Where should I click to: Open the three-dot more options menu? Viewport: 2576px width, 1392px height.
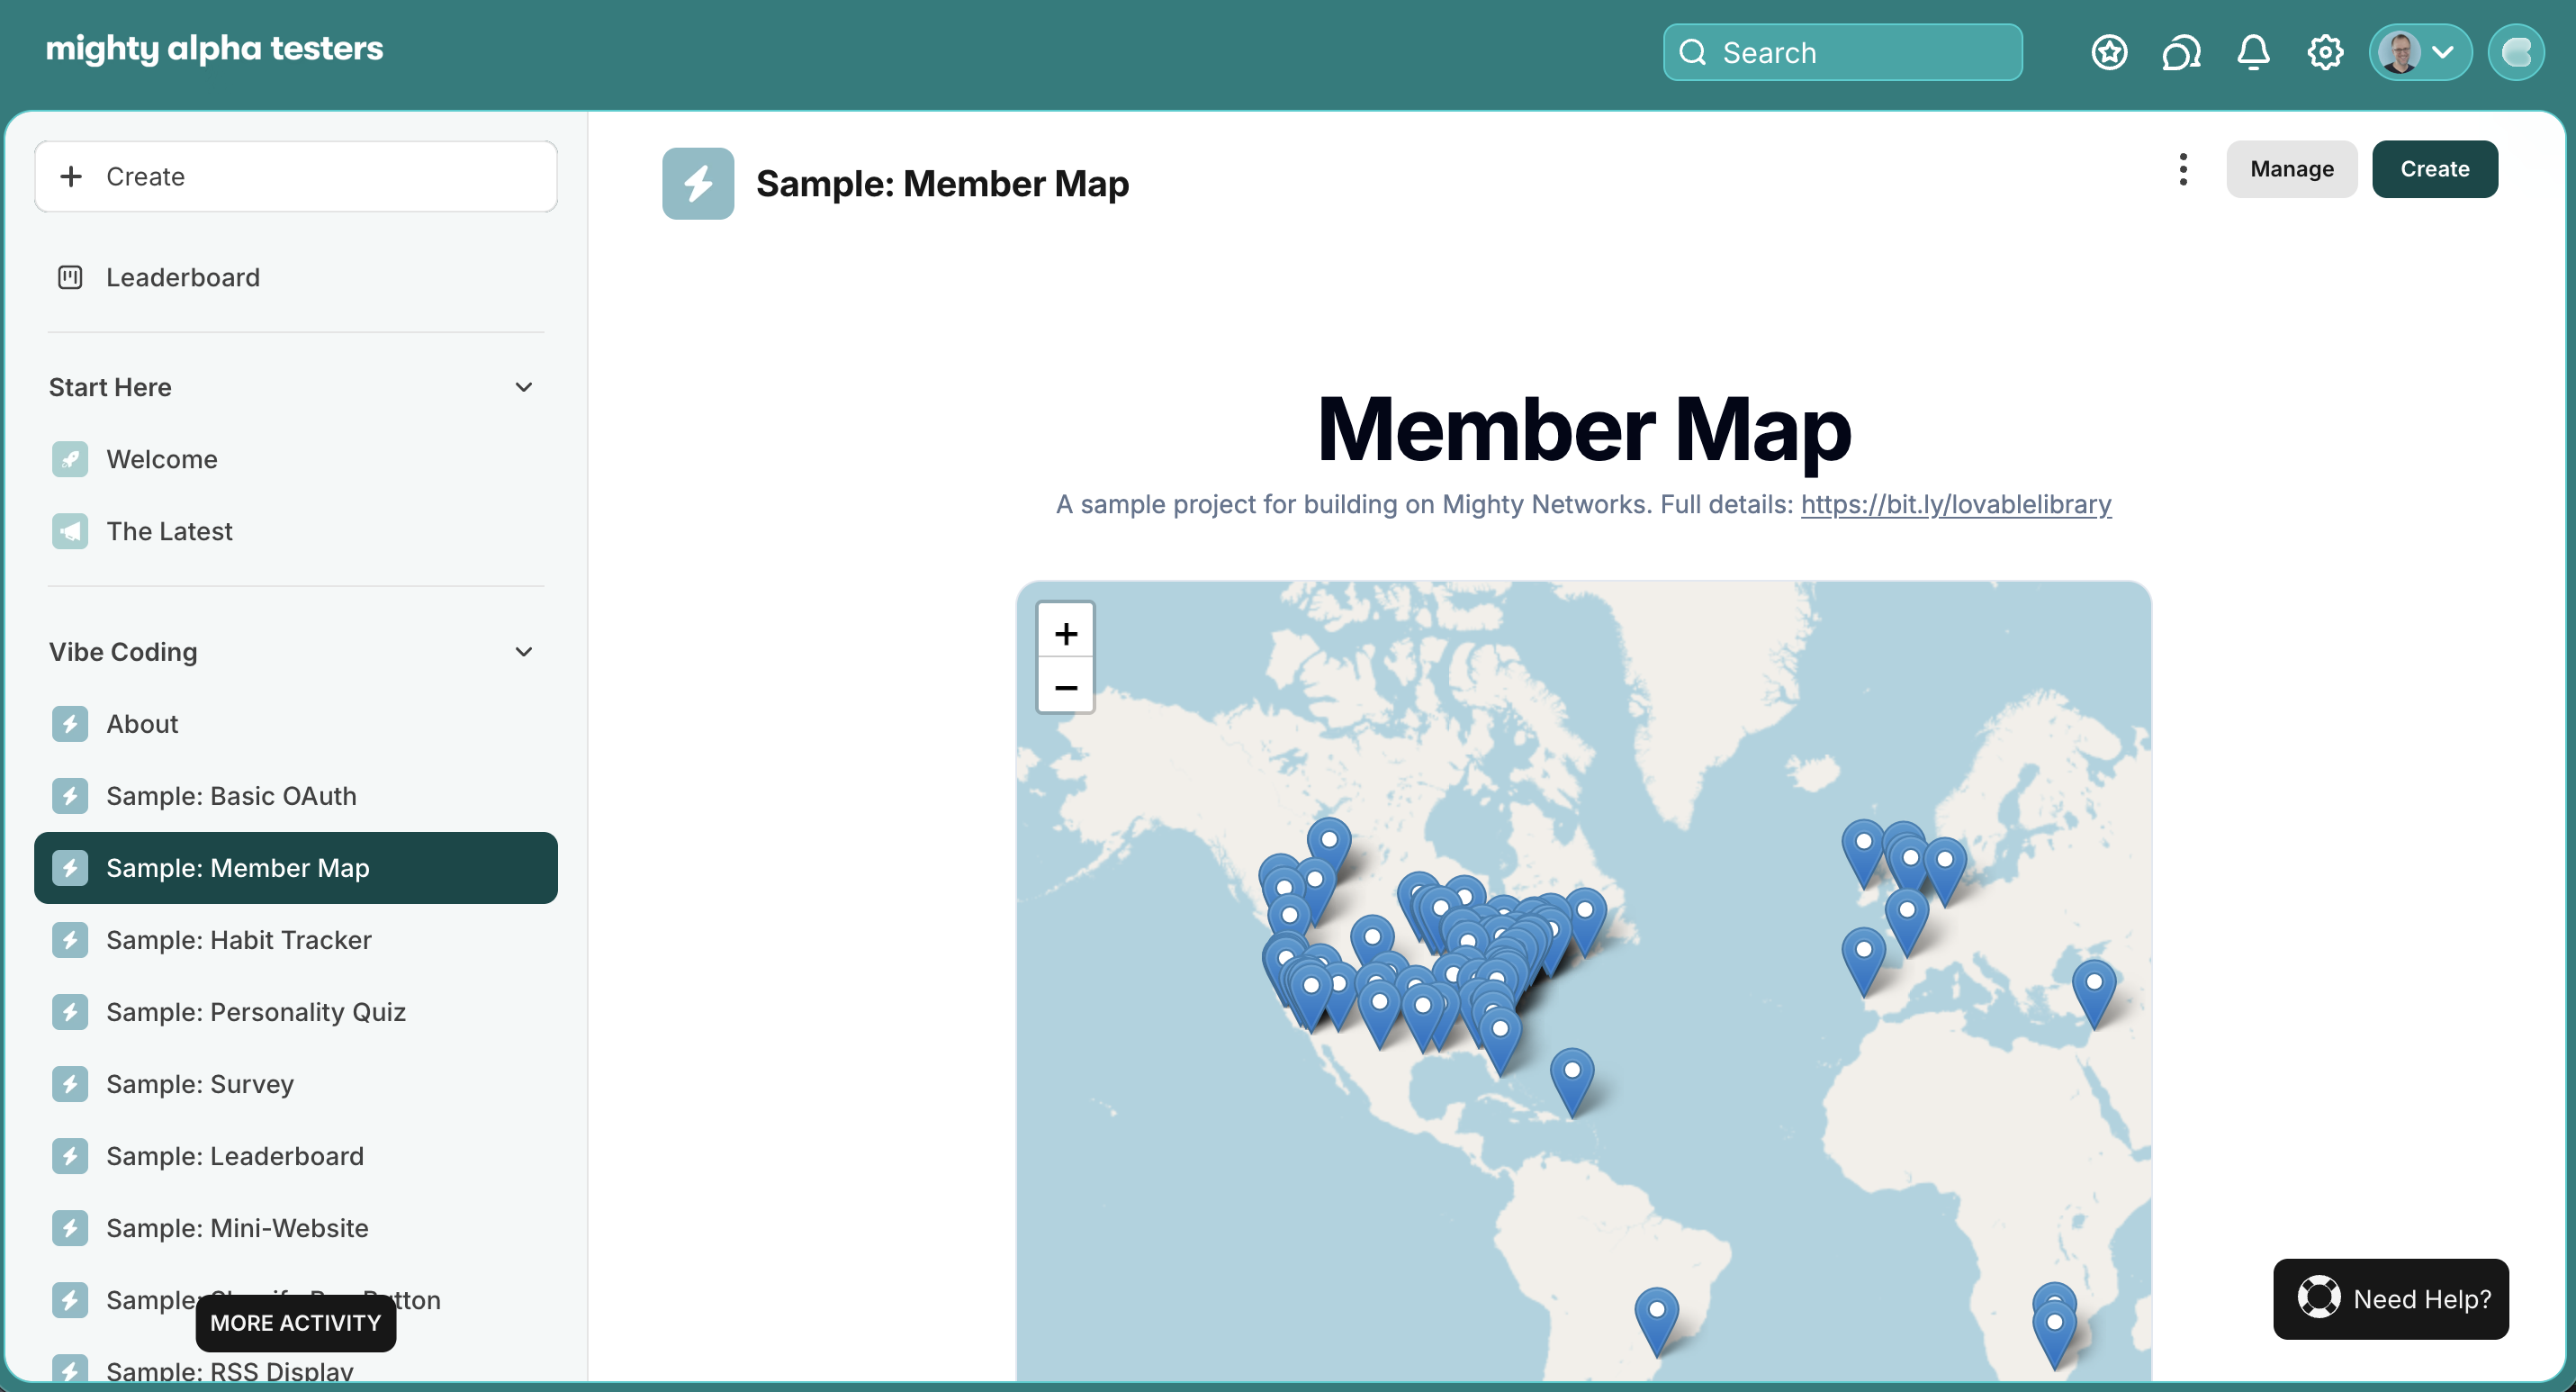(2183, 169)
